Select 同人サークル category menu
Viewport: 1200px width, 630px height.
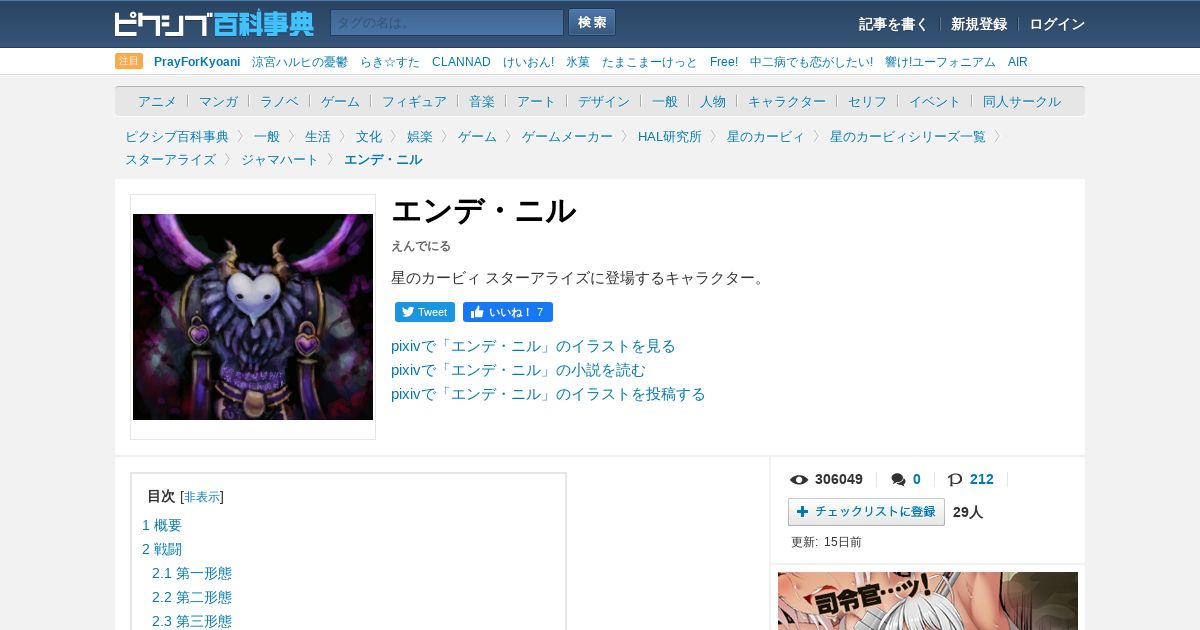[1022, 101]
